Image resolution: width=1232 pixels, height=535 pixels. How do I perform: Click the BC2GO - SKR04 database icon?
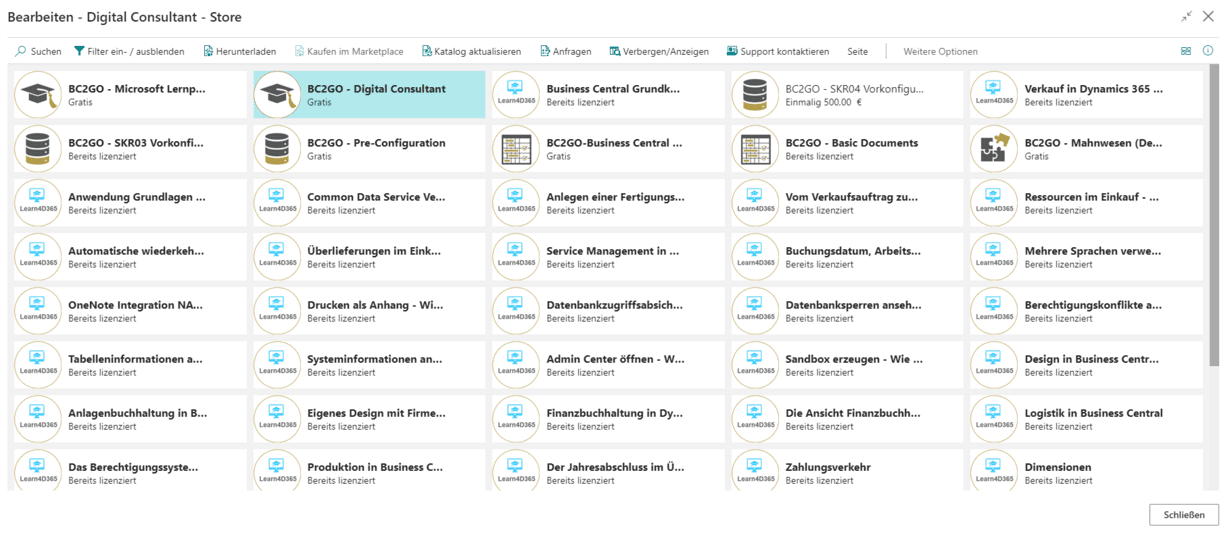coord(754,95)
